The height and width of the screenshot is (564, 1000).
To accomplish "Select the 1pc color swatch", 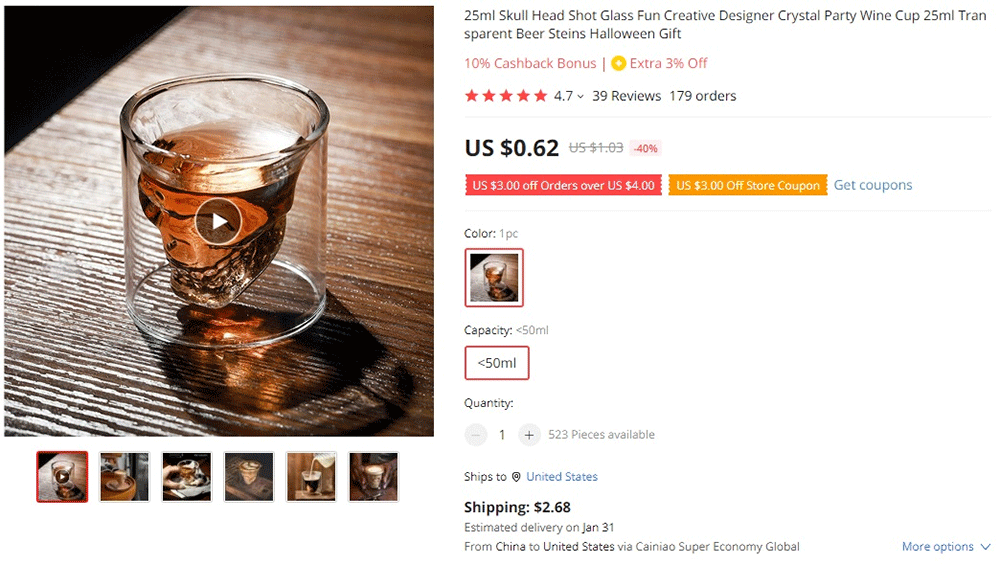I will tap(494, 277).
